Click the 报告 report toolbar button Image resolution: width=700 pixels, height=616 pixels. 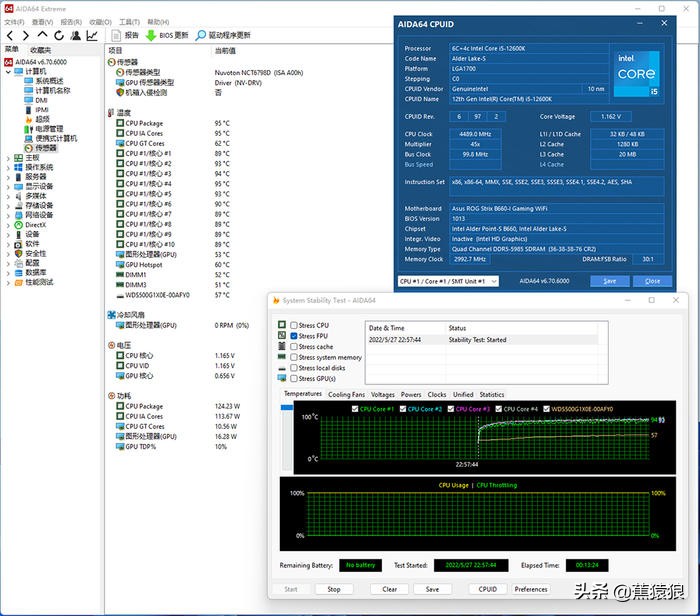click(125, 35)
